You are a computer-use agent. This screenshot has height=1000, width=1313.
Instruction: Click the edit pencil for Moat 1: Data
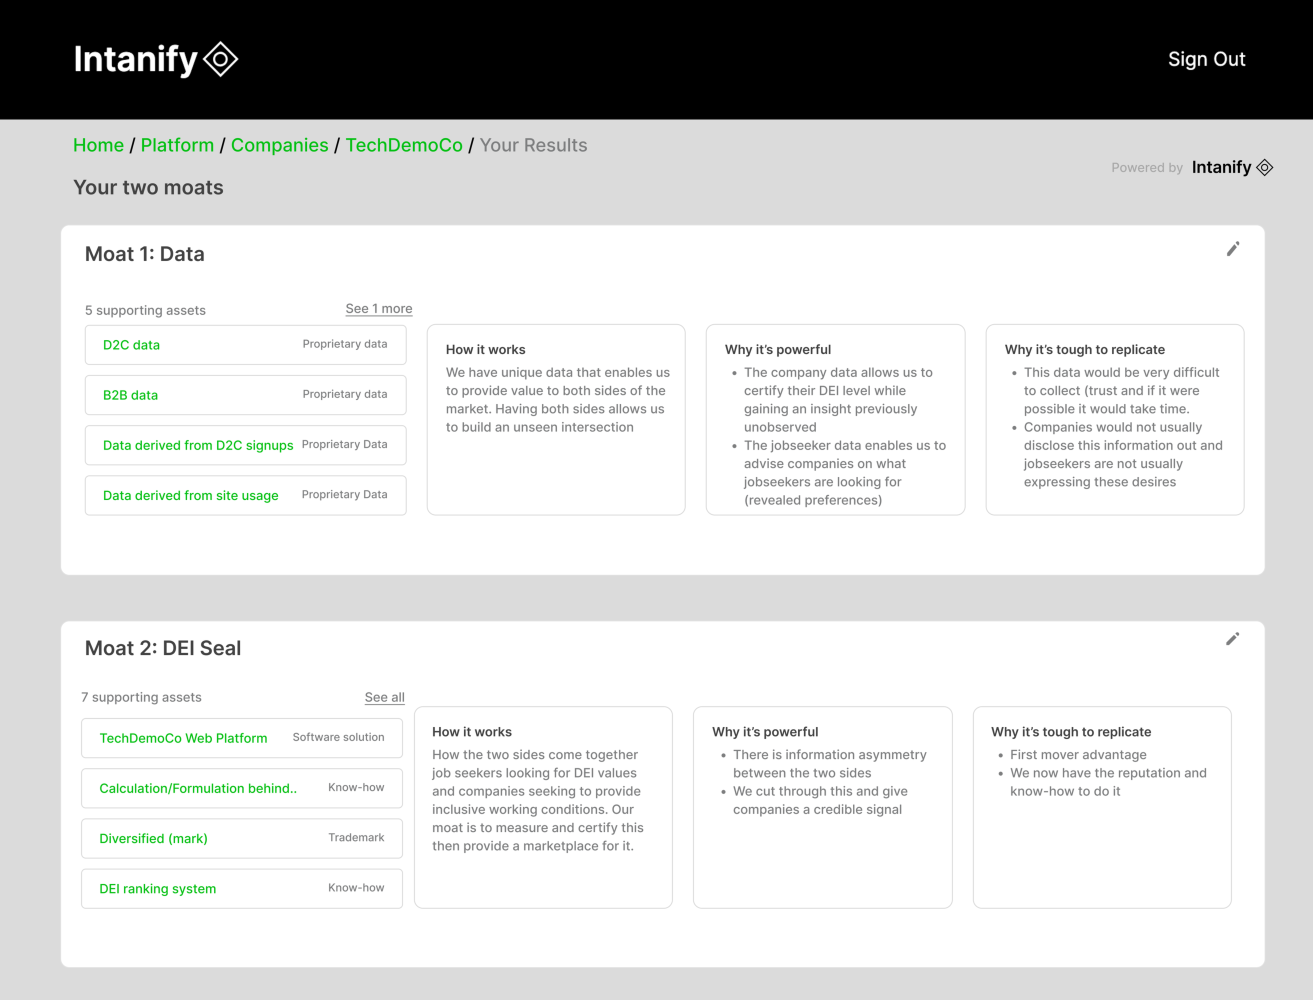(1233, 249)
